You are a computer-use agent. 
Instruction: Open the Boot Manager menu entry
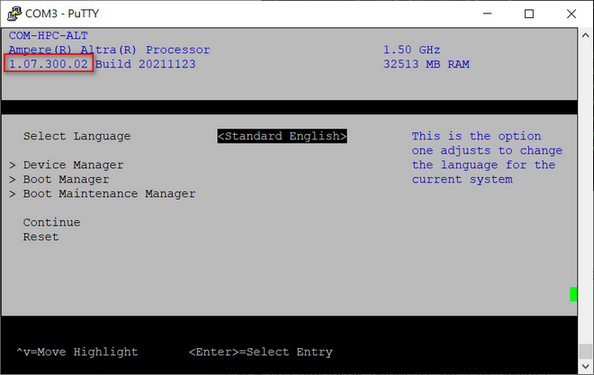pyautogui.click(x=66, y=180)
